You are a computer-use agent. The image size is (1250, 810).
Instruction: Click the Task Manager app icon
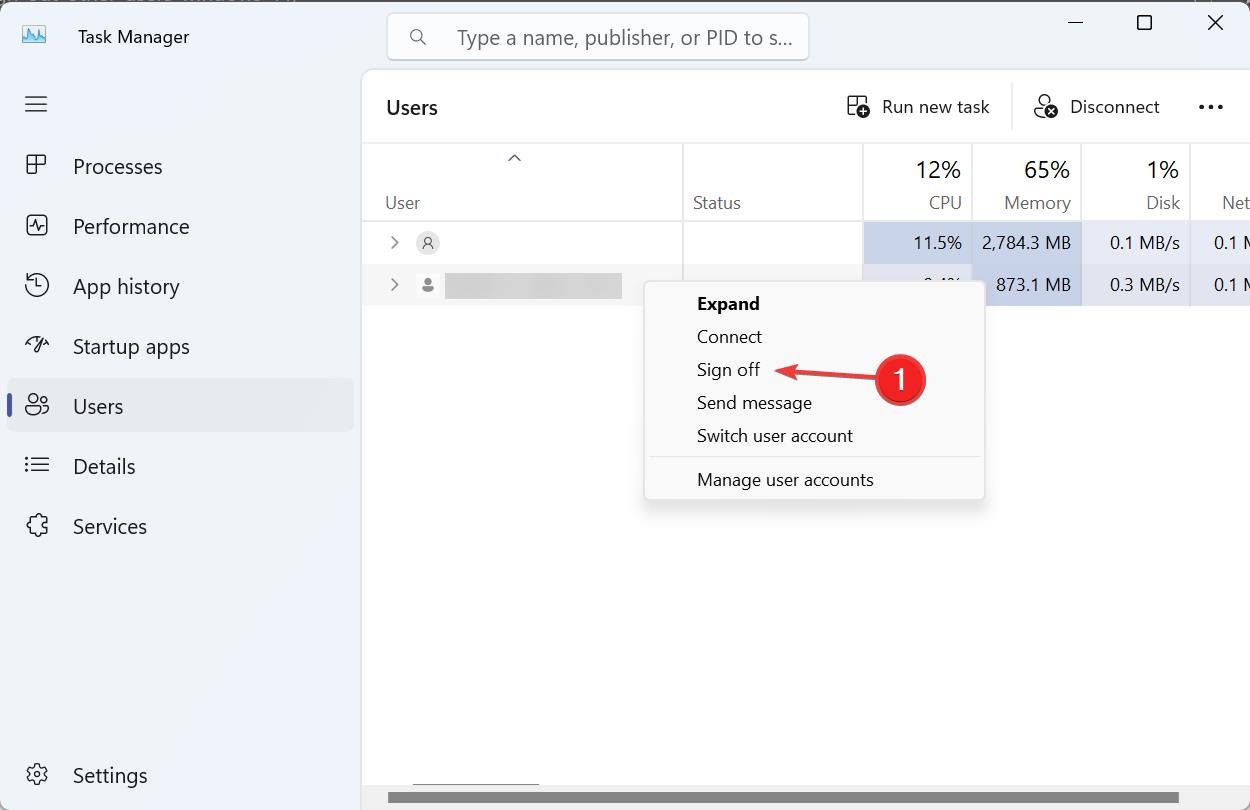click(x=34, y=35)
